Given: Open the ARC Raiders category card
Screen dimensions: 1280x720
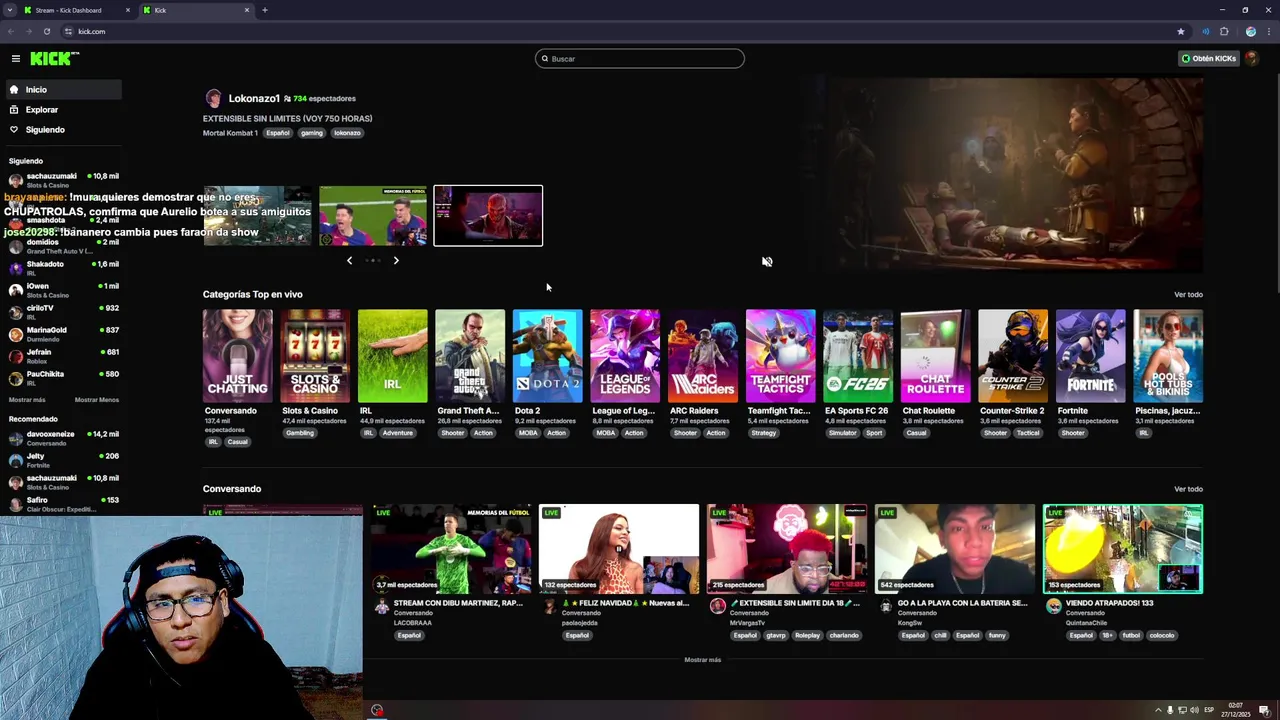Looking at the screenshot, I should pyautogui.click(x=703, y=356).
